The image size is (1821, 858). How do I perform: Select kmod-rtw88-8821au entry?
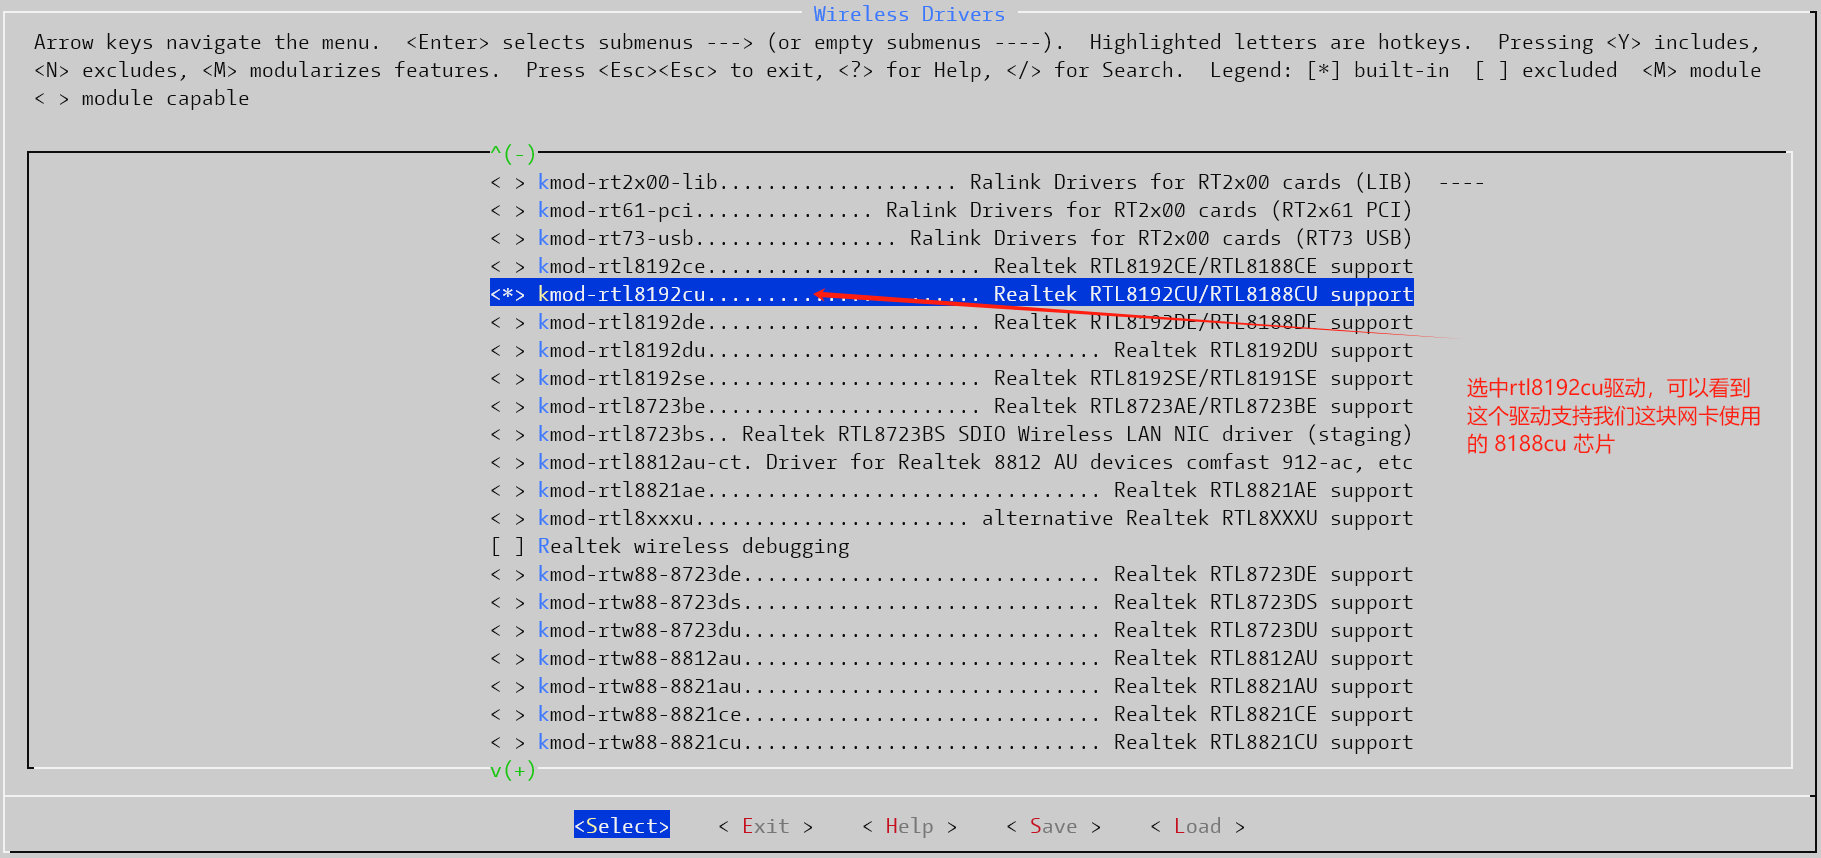951,686
